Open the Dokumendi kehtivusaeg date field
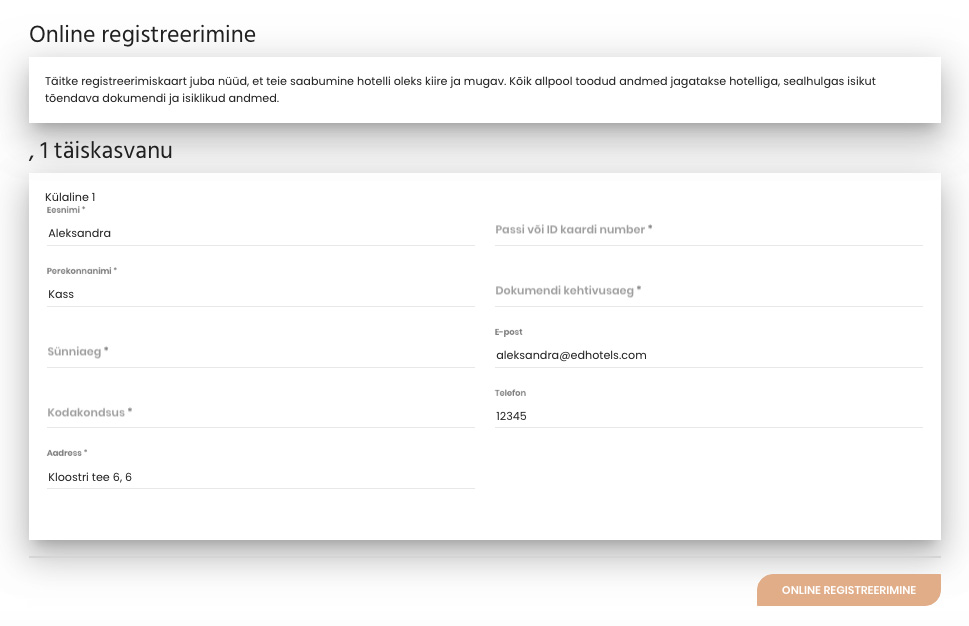 pyautogui.click(x=709, y=290)
